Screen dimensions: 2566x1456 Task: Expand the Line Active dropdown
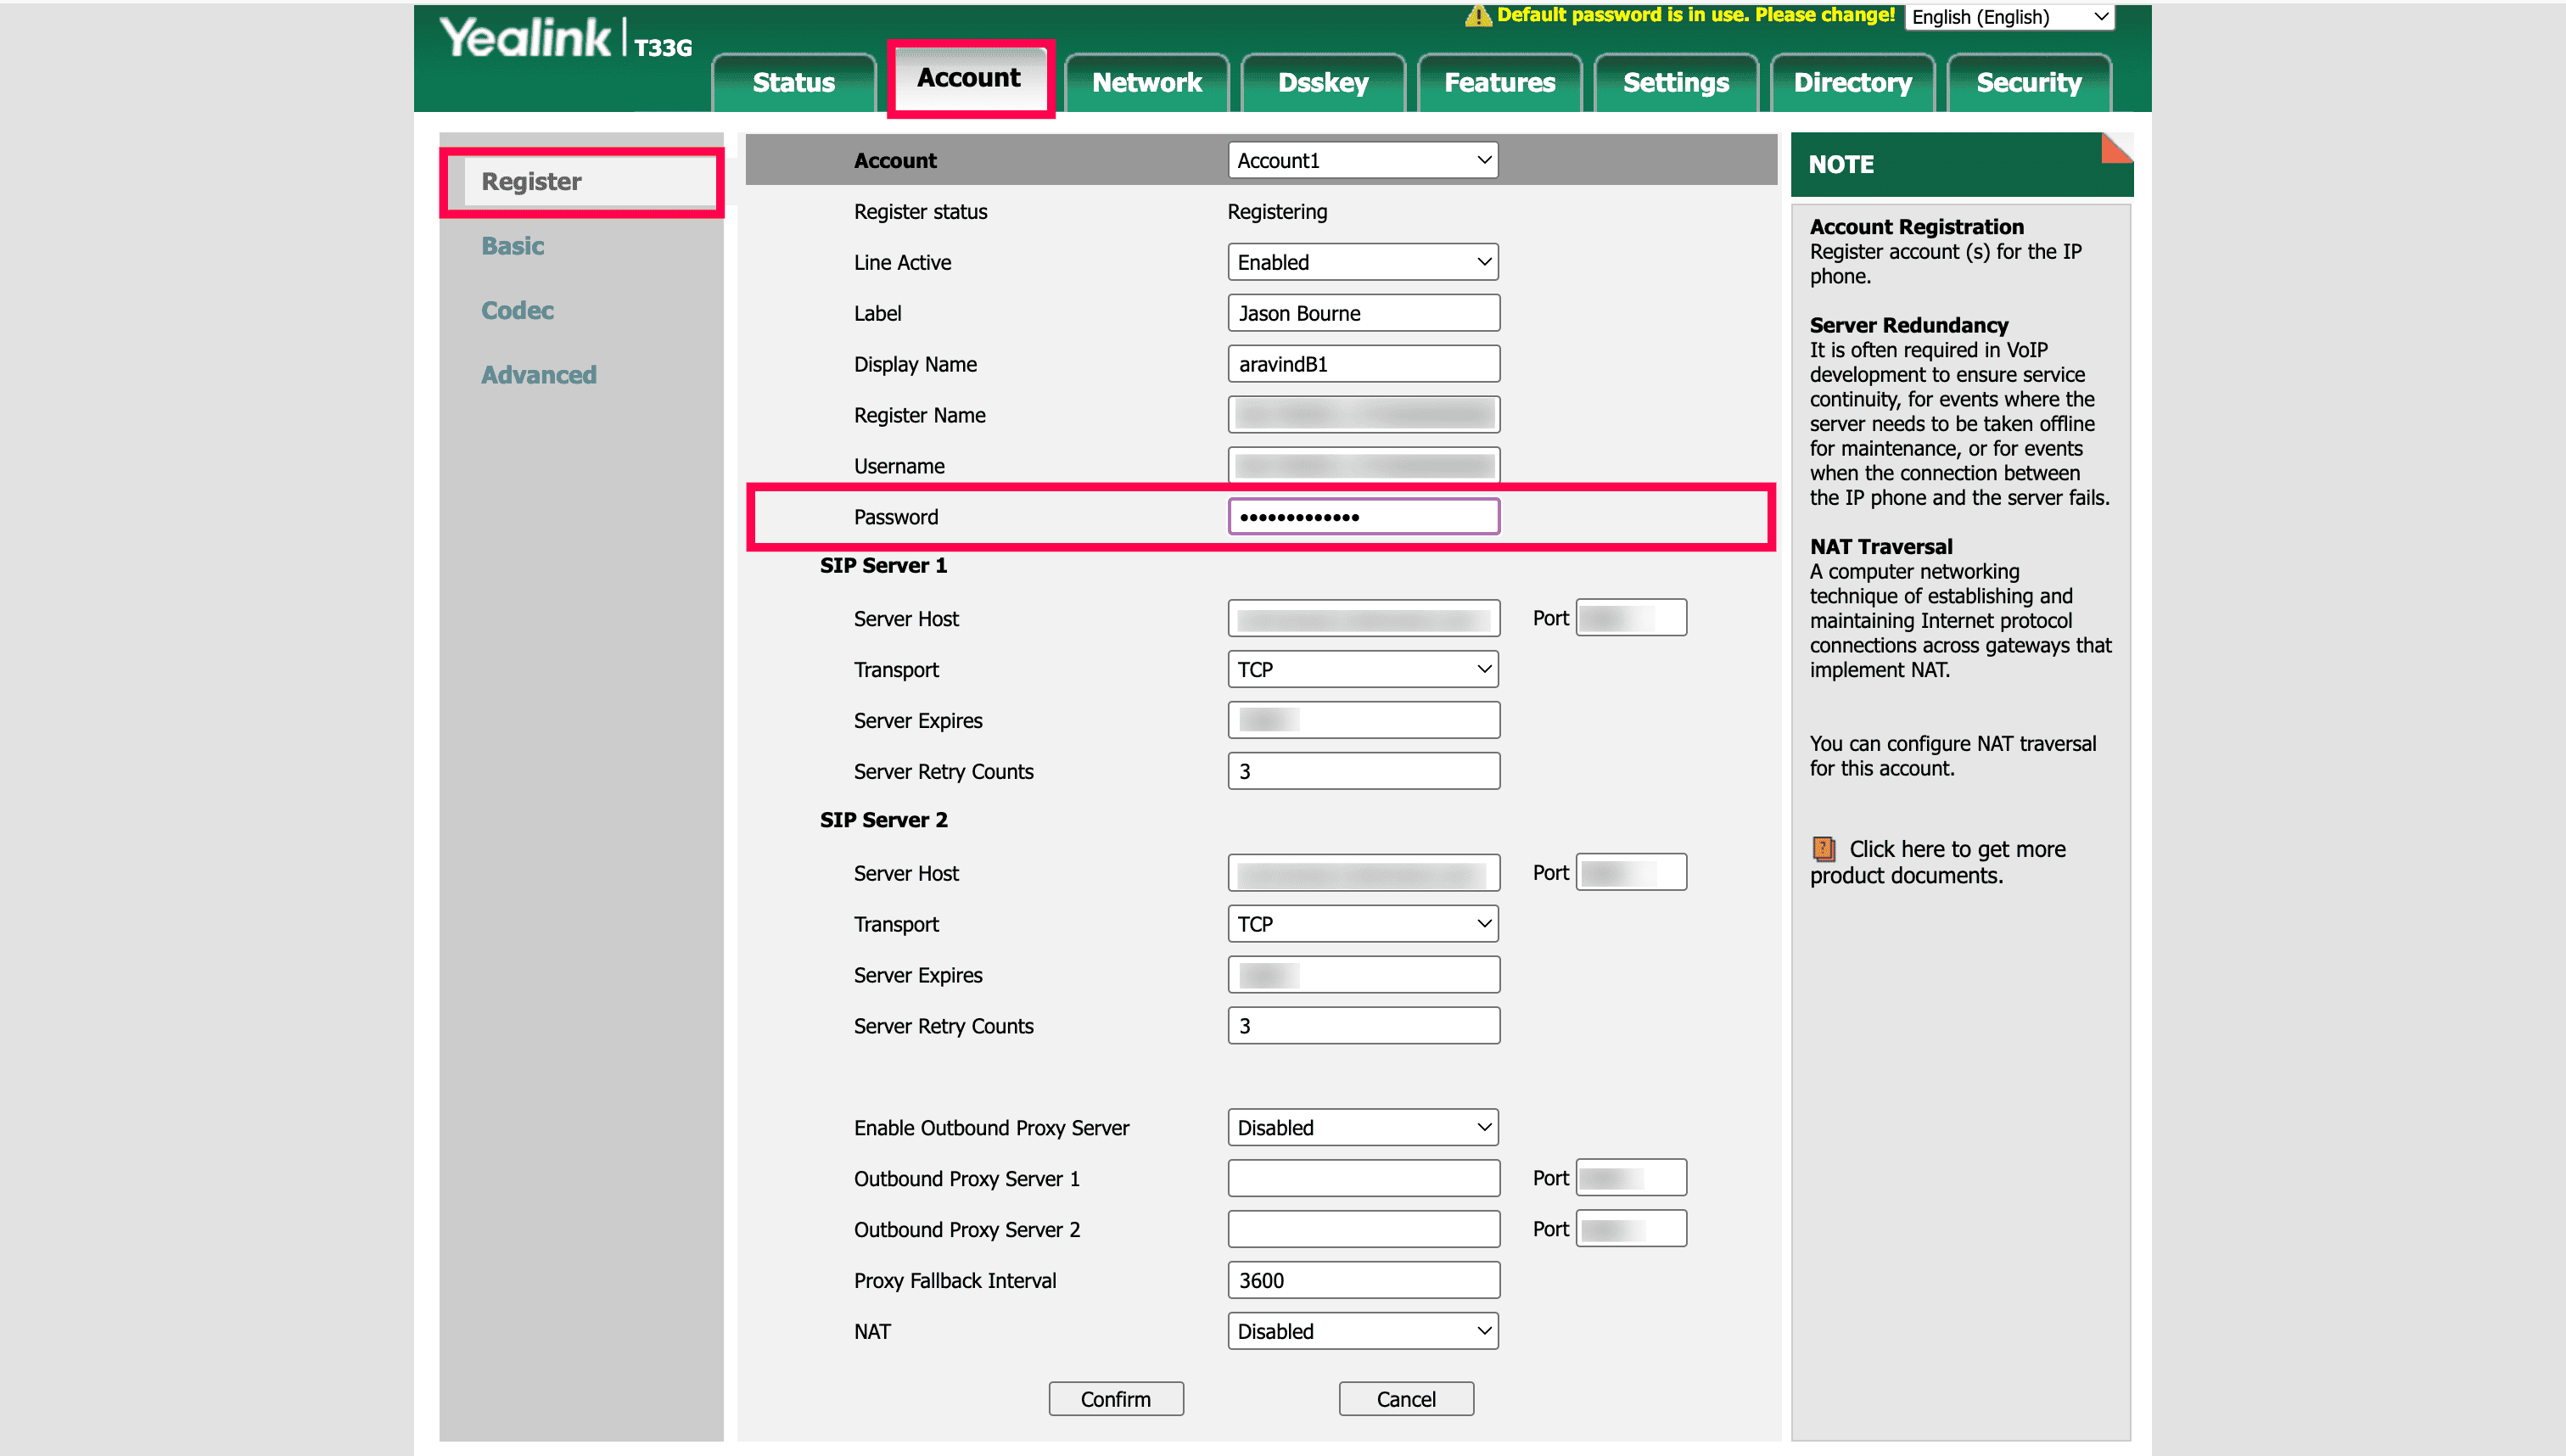(1362, 262)
